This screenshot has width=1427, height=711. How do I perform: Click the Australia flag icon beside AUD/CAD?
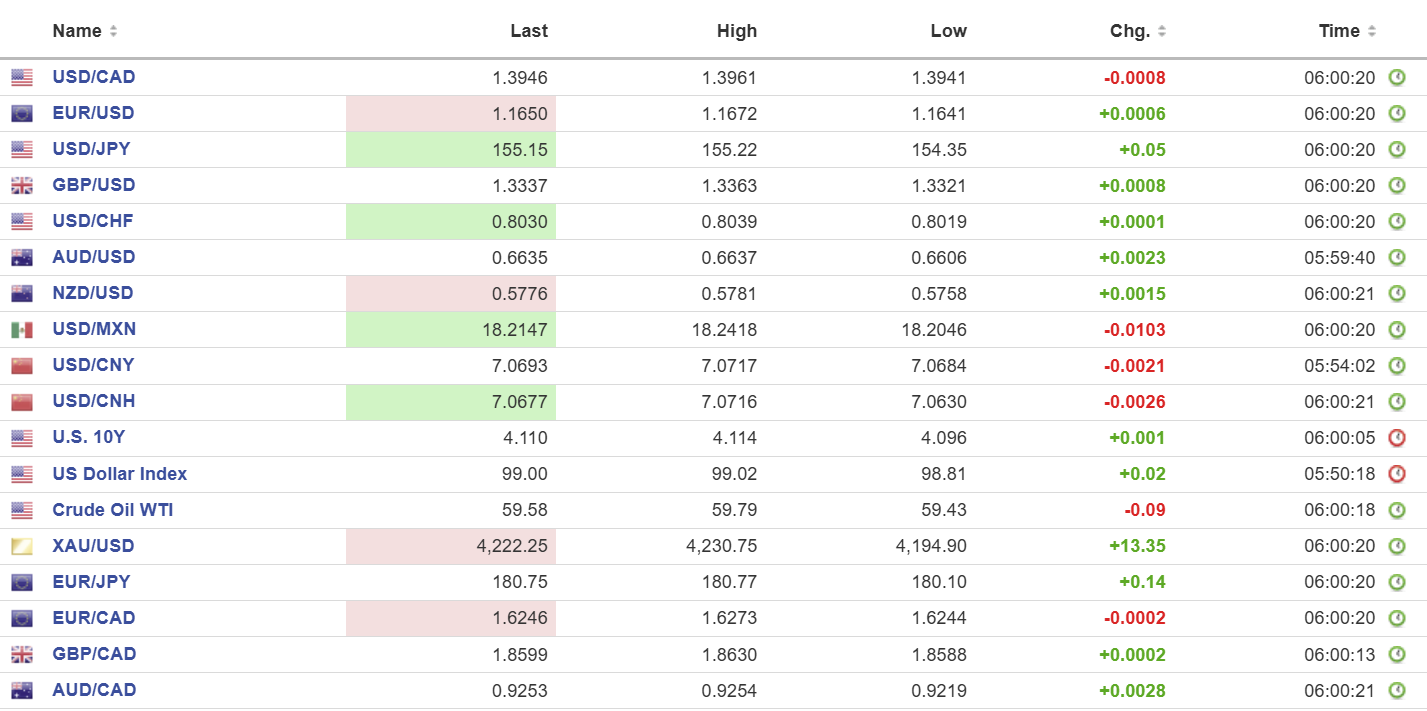coord(22,690)
